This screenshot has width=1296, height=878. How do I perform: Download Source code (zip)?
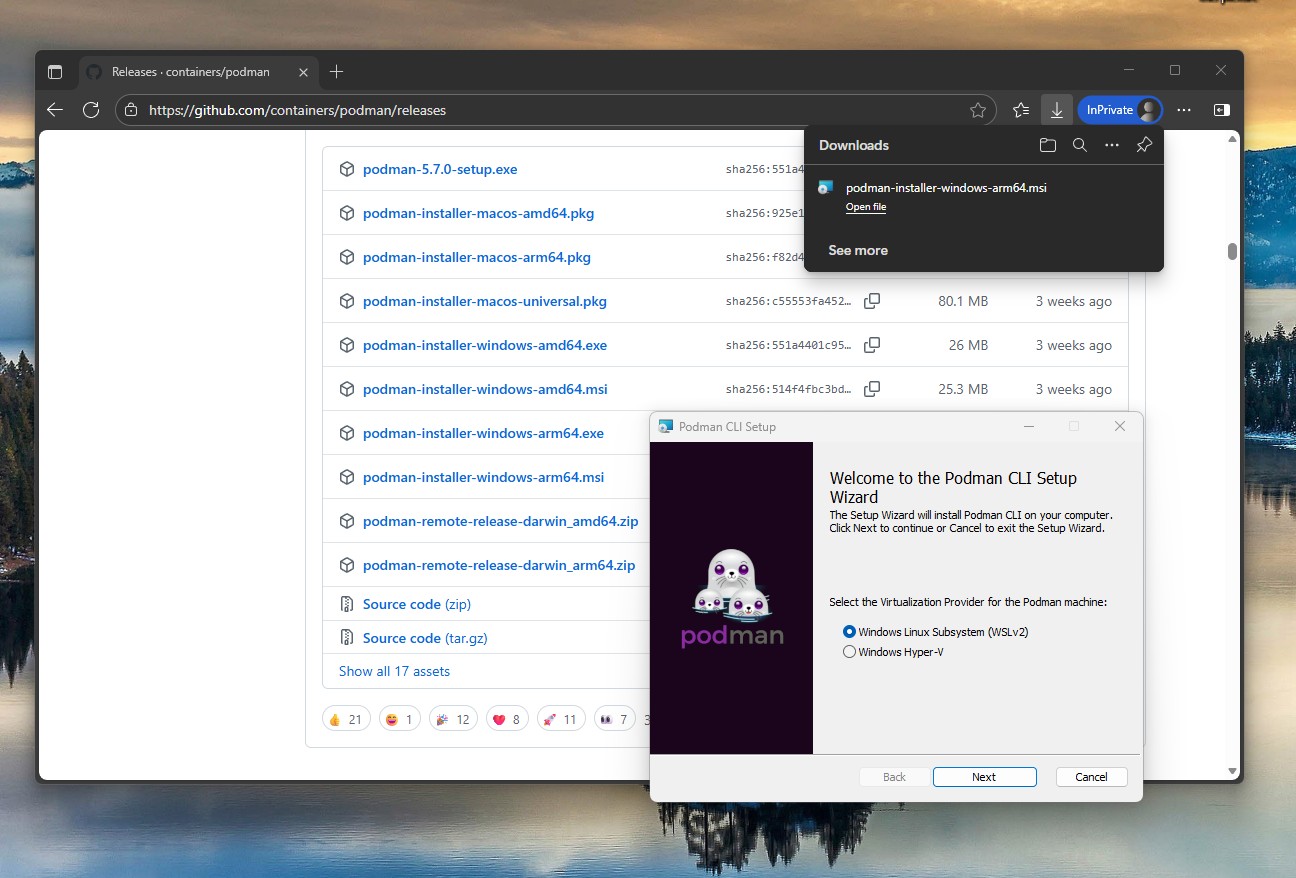pyautogui.click(x=417, y=604)
